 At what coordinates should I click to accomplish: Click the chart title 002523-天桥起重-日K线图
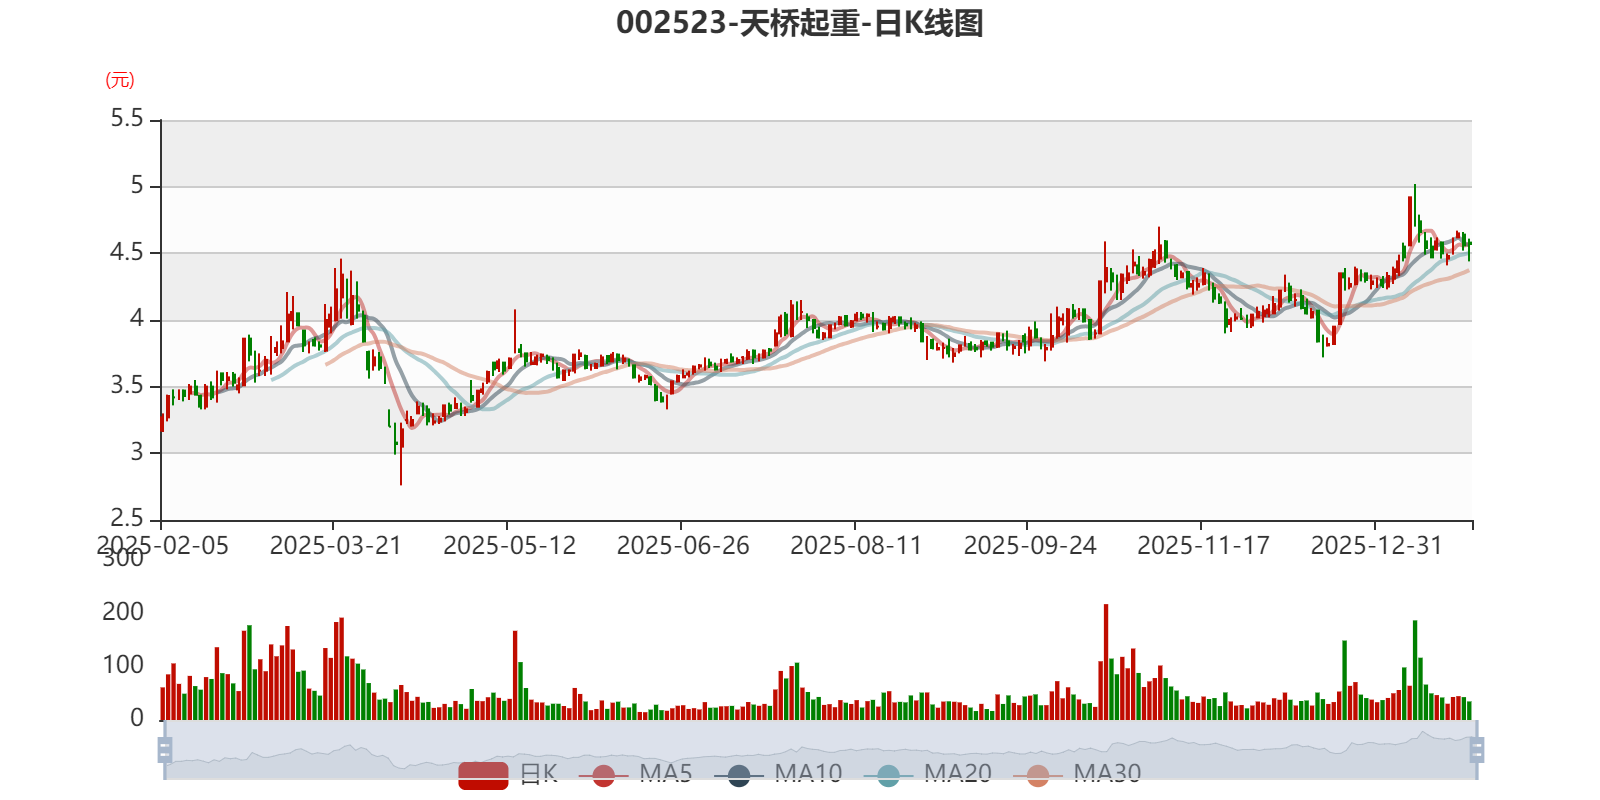point(800,23)
